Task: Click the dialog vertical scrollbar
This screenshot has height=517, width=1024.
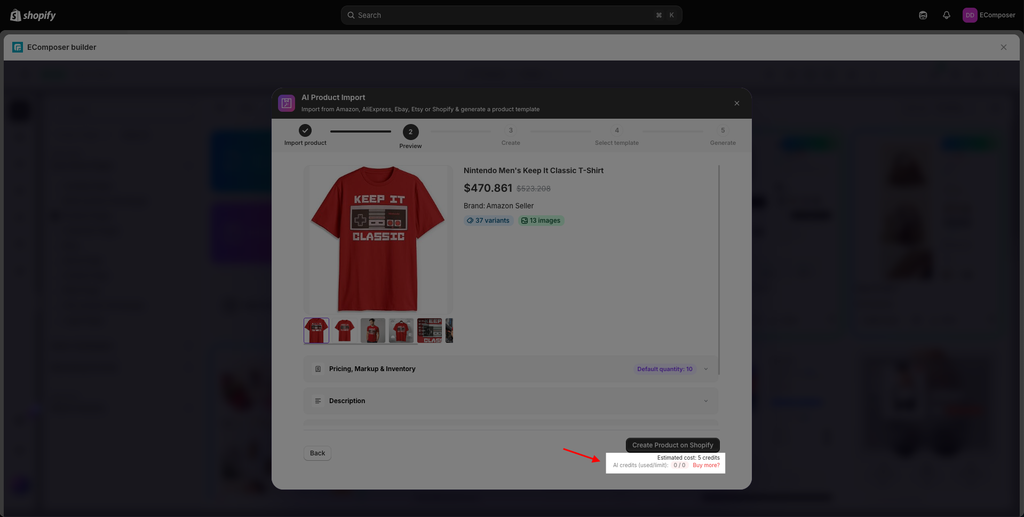Action: [720, 270]
